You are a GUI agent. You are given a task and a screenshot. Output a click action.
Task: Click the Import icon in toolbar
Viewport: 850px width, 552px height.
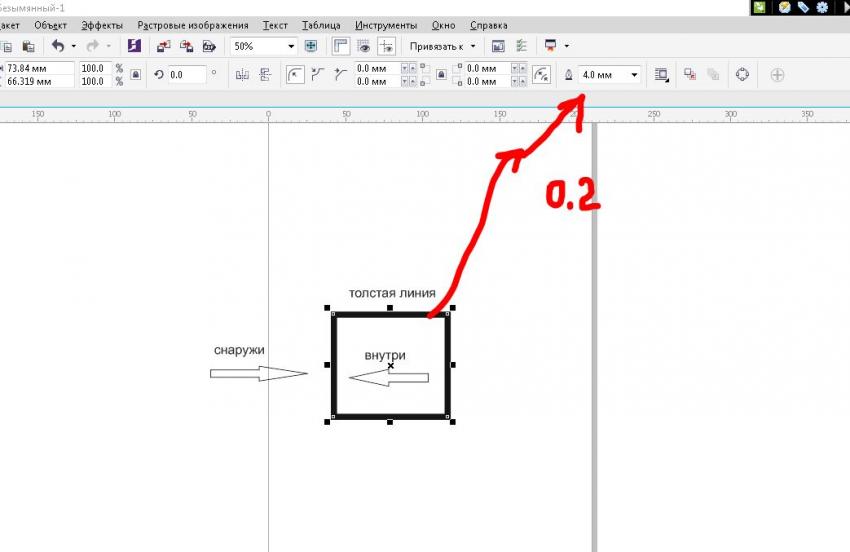click(163, 46)
